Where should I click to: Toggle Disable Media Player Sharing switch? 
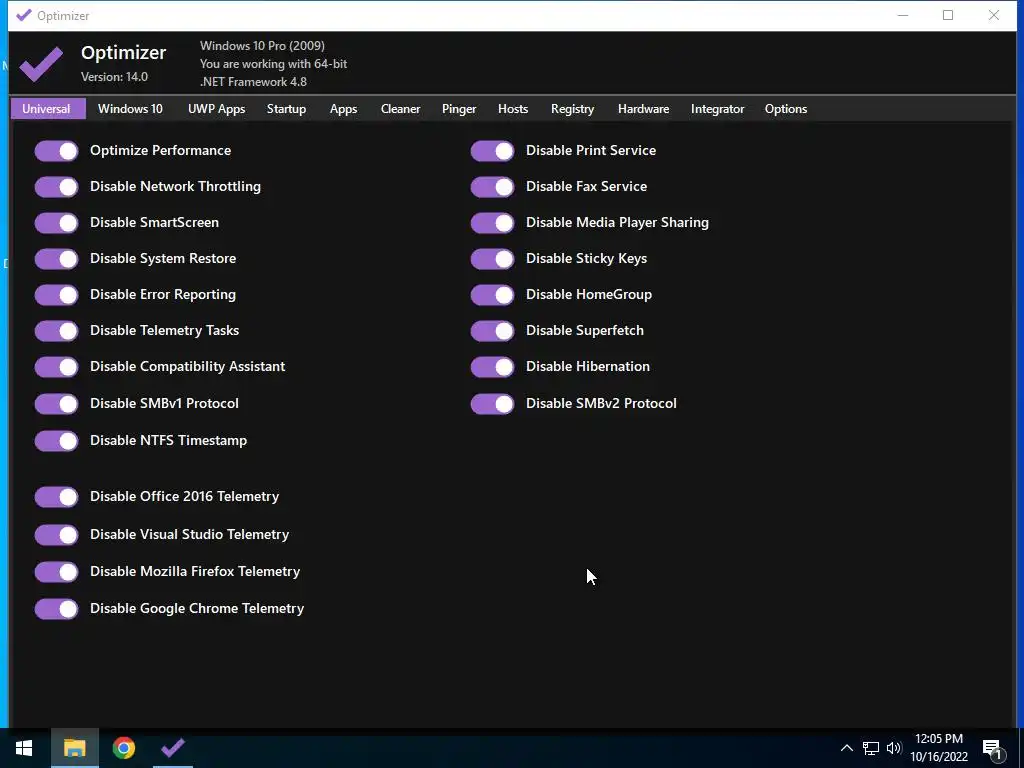[x=492, y=223]
